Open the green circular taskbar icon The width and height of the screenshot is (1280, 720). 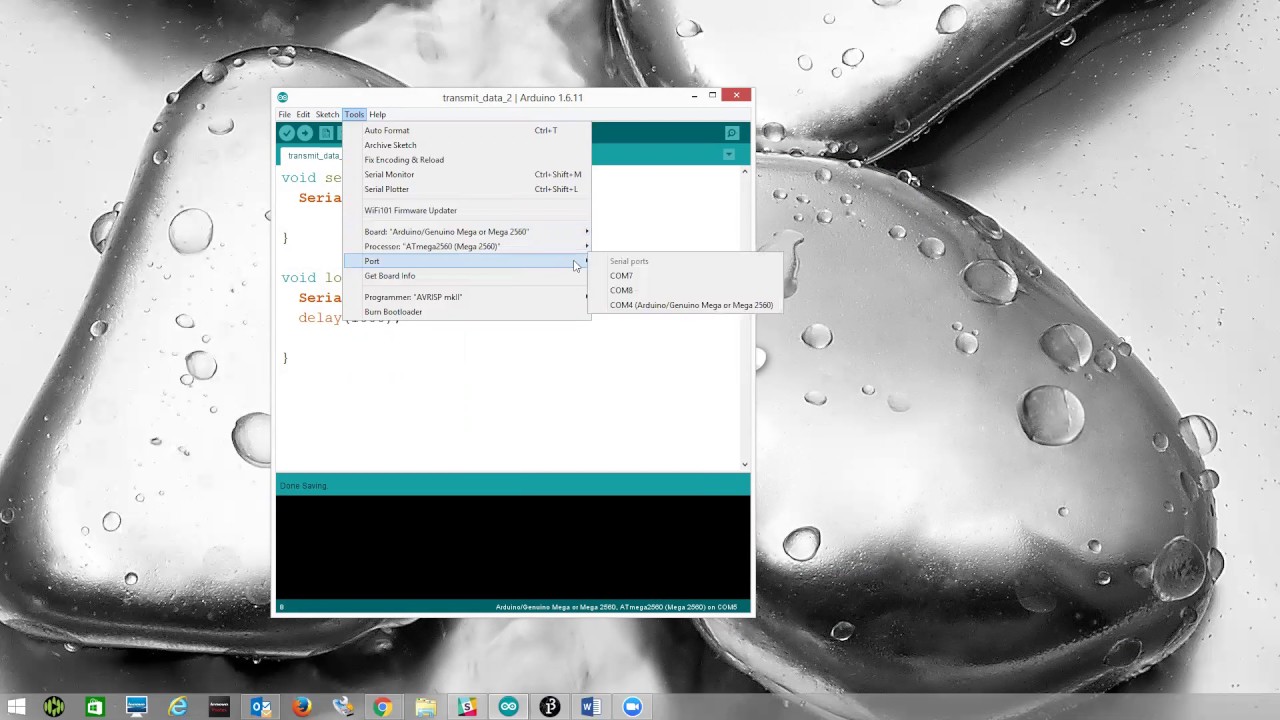click(x=54, y=707)
